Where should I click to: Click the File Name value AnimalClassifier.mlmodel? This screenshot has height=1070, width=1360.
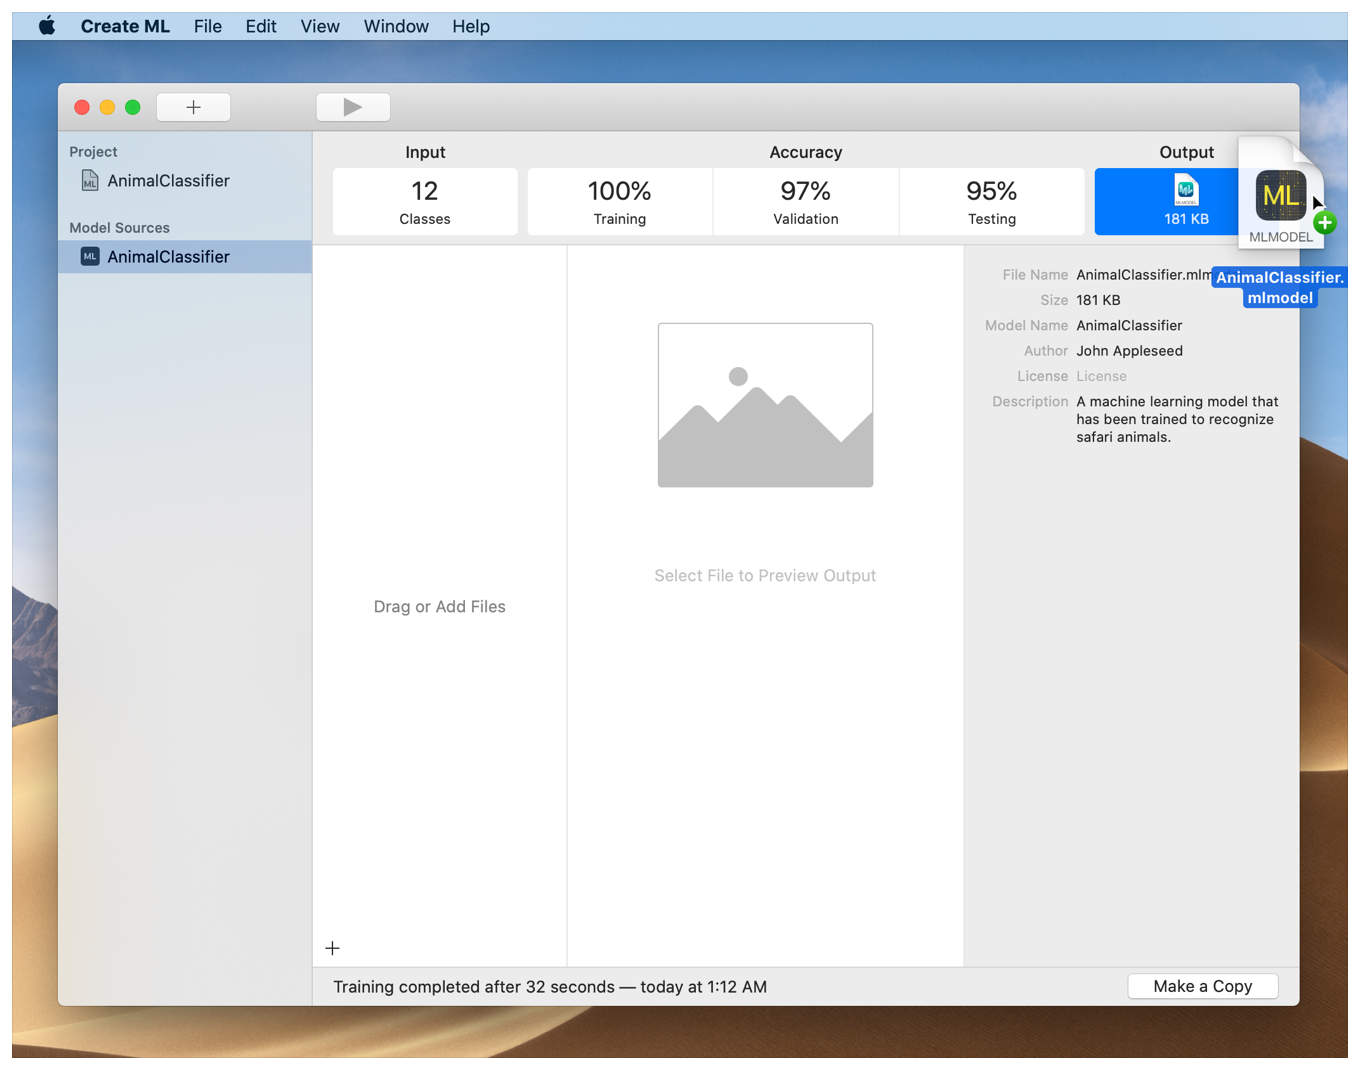1144,275
